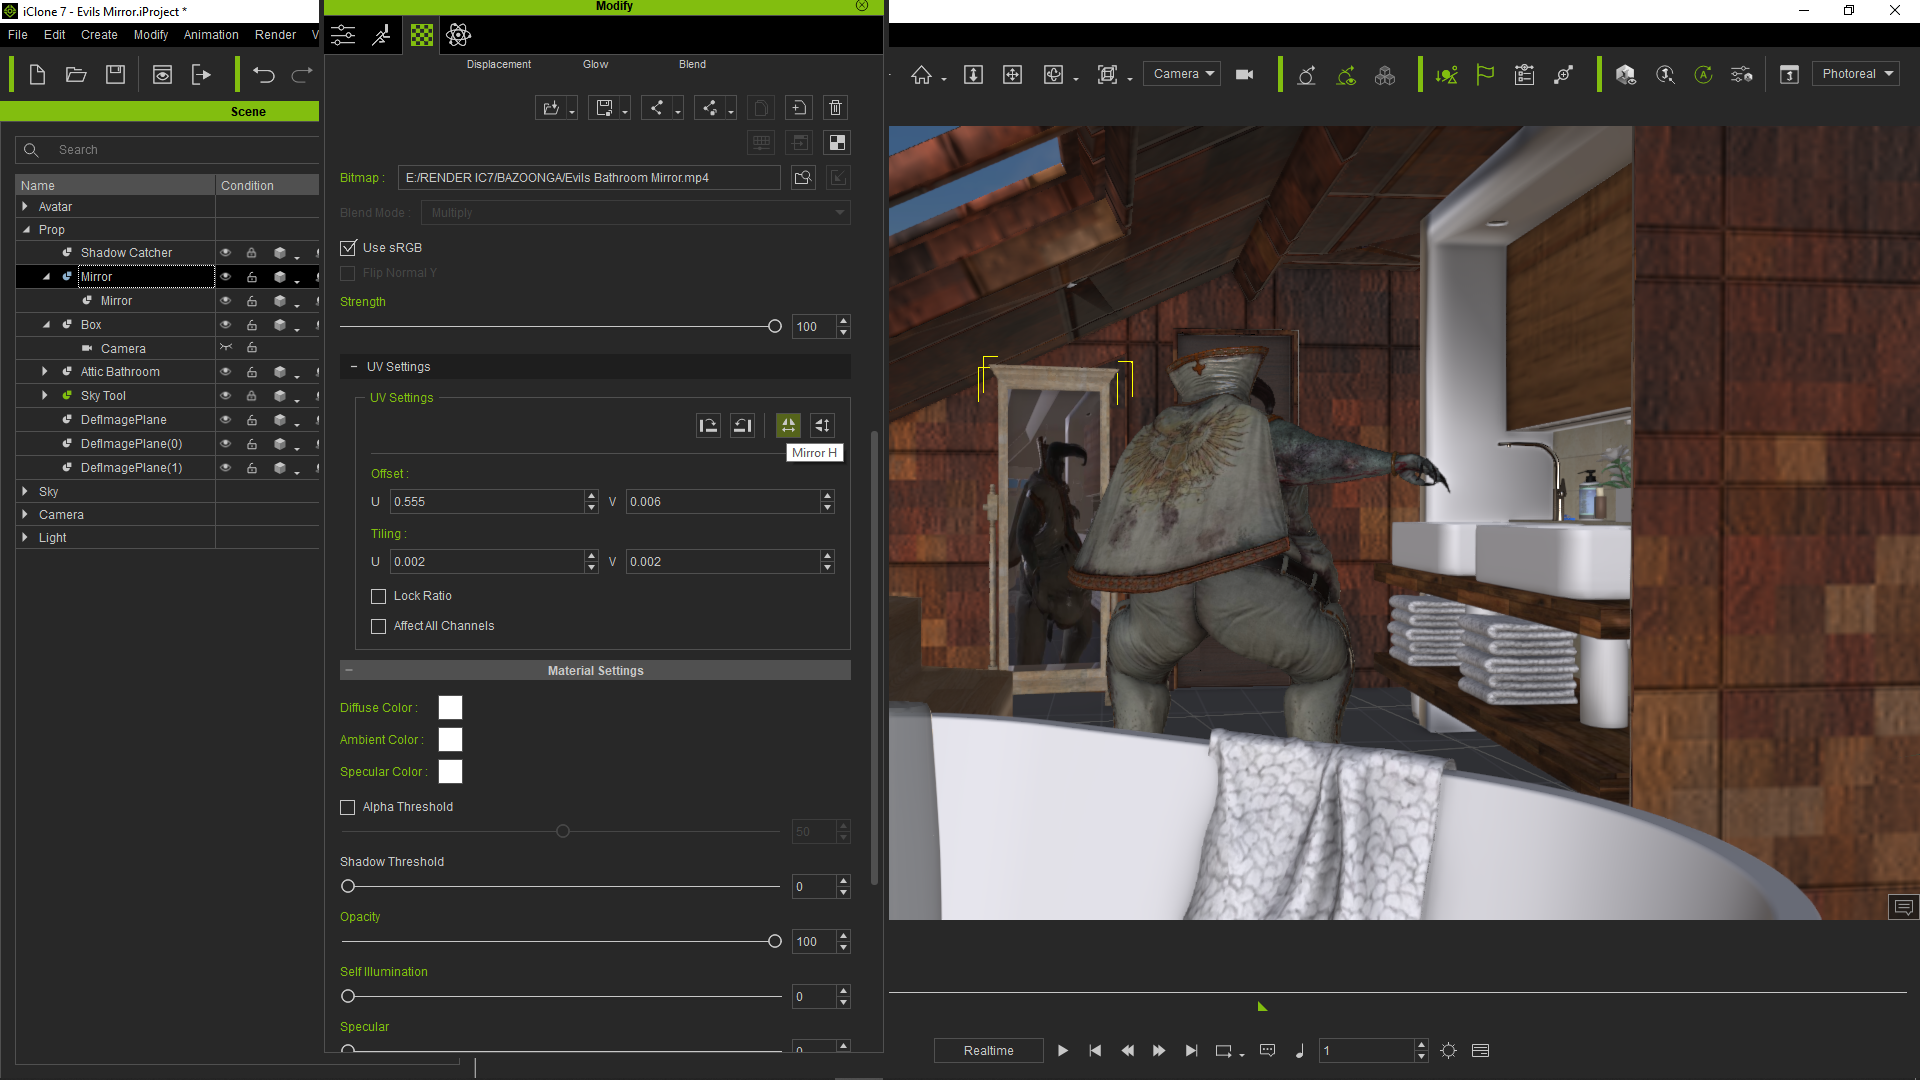
Task: Expand the Avatar tree node
Action: click(x=25, y=207)
